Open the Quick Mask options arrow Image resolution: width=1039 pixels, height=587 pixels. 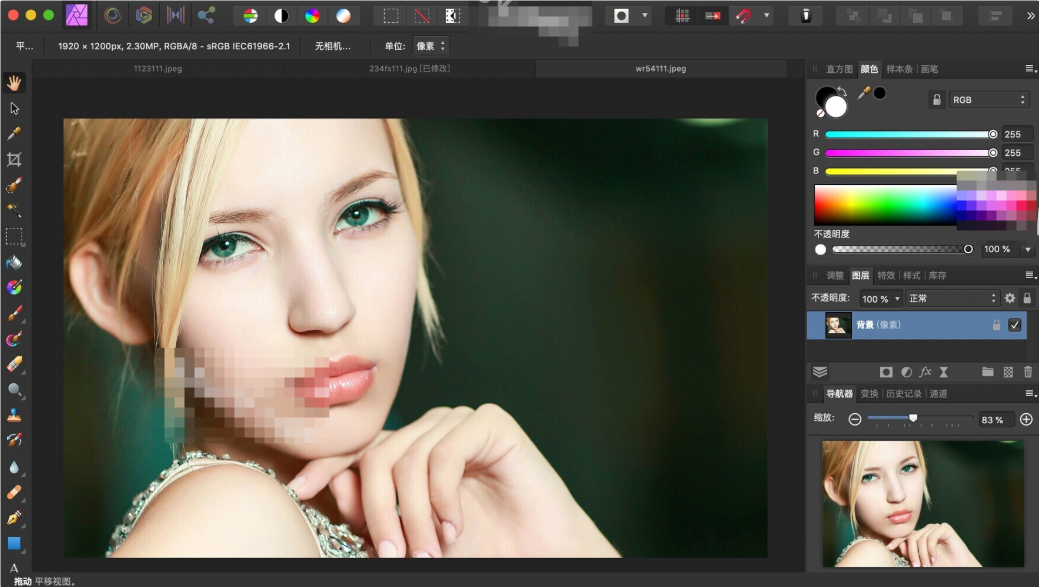click(645, 16)
